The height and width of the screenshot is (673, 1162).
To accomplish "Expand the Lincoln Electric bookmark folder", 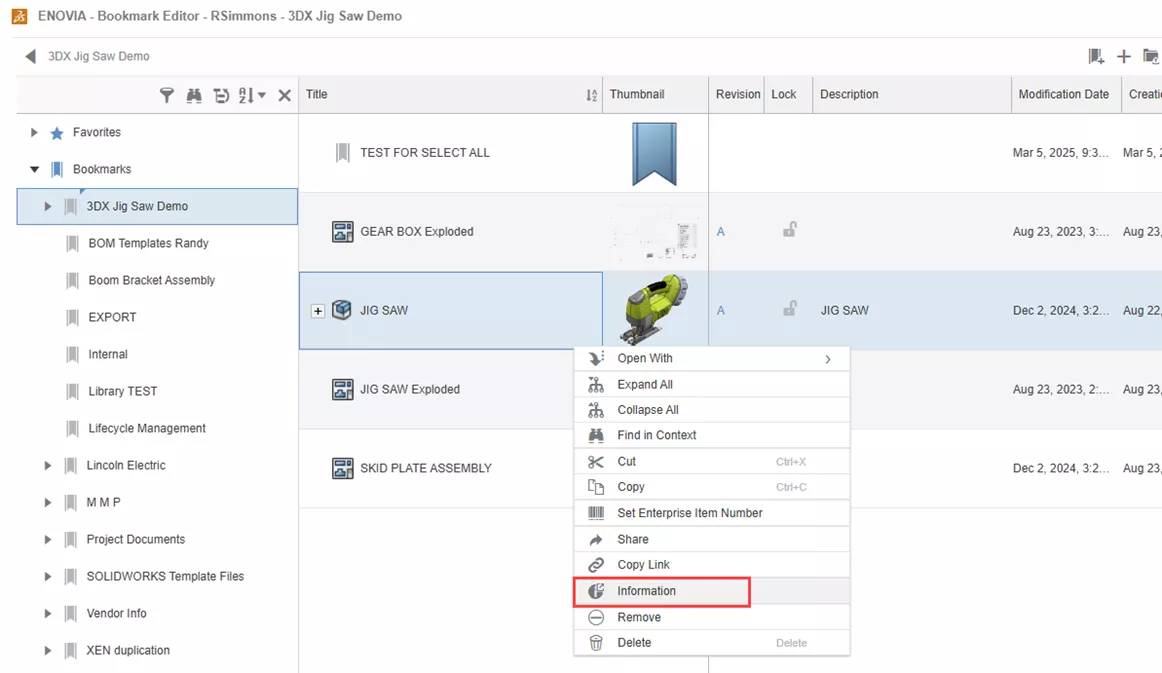I will [x=47, y=465].
